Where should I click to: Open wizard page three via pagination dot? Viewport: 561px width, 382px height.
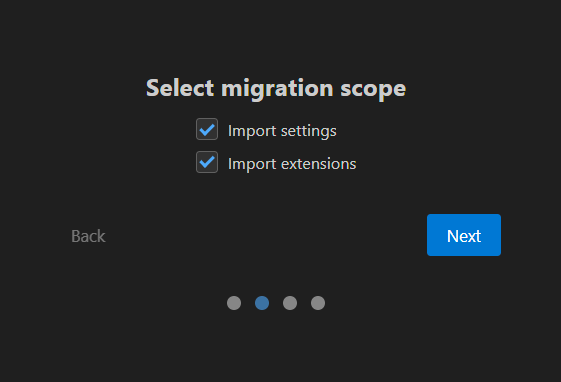[x=290, y=303]
